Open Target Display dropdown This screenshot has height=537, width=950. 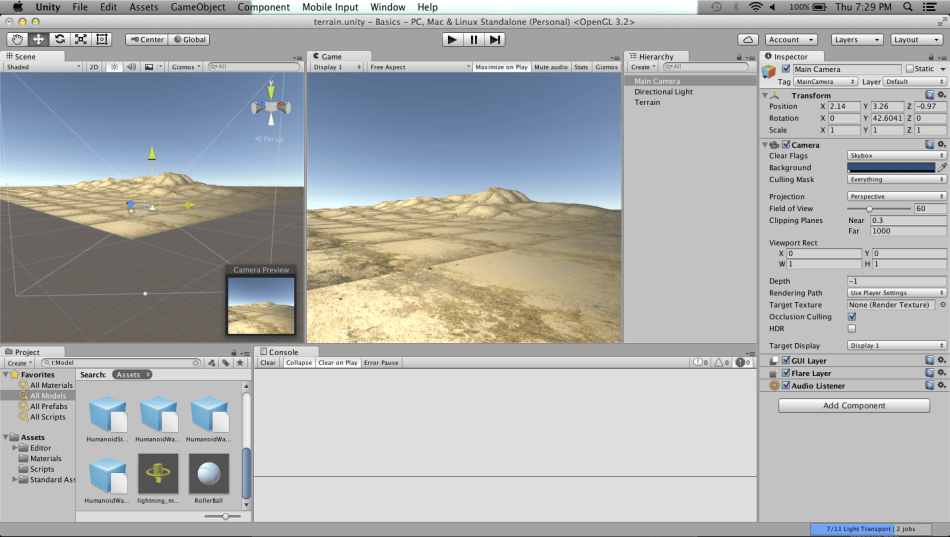[896, 345]
